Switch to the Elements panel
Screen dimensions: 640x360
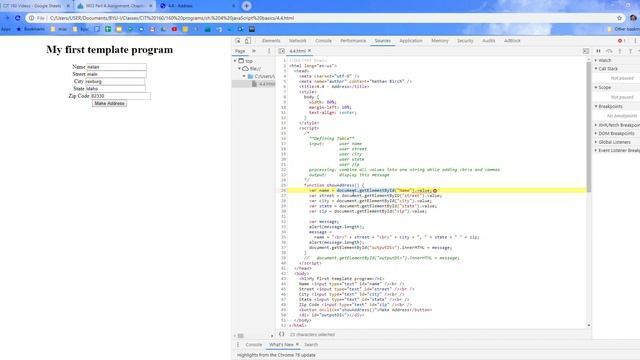point(271,41)
